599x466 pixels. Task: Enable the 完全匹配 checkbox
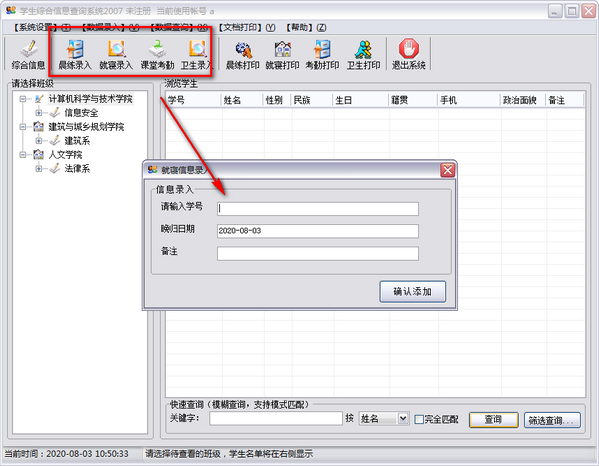coord(419,419)
